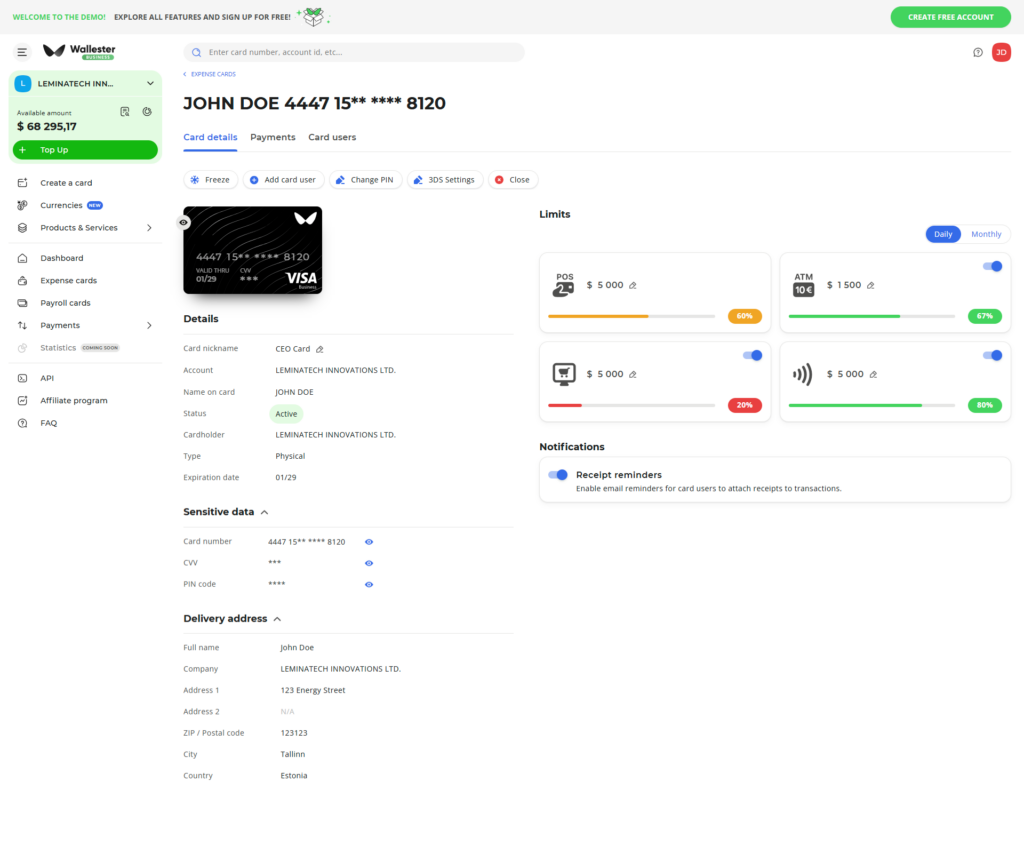Switch to the Payments tab
1024x845 pixels.
point(272,137)
